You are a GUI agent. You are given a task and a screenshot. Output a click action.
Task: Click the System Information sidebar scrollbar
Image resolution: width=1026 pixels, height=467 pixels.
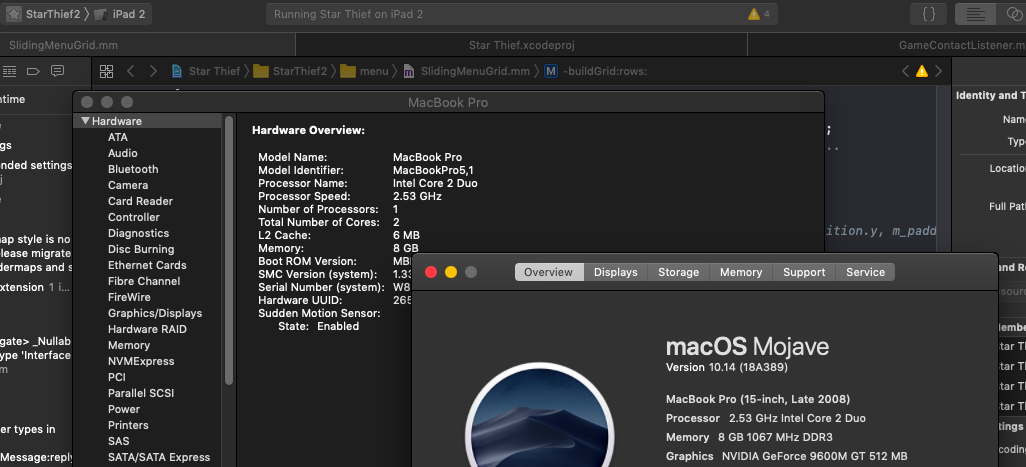[x=229, y=250]
